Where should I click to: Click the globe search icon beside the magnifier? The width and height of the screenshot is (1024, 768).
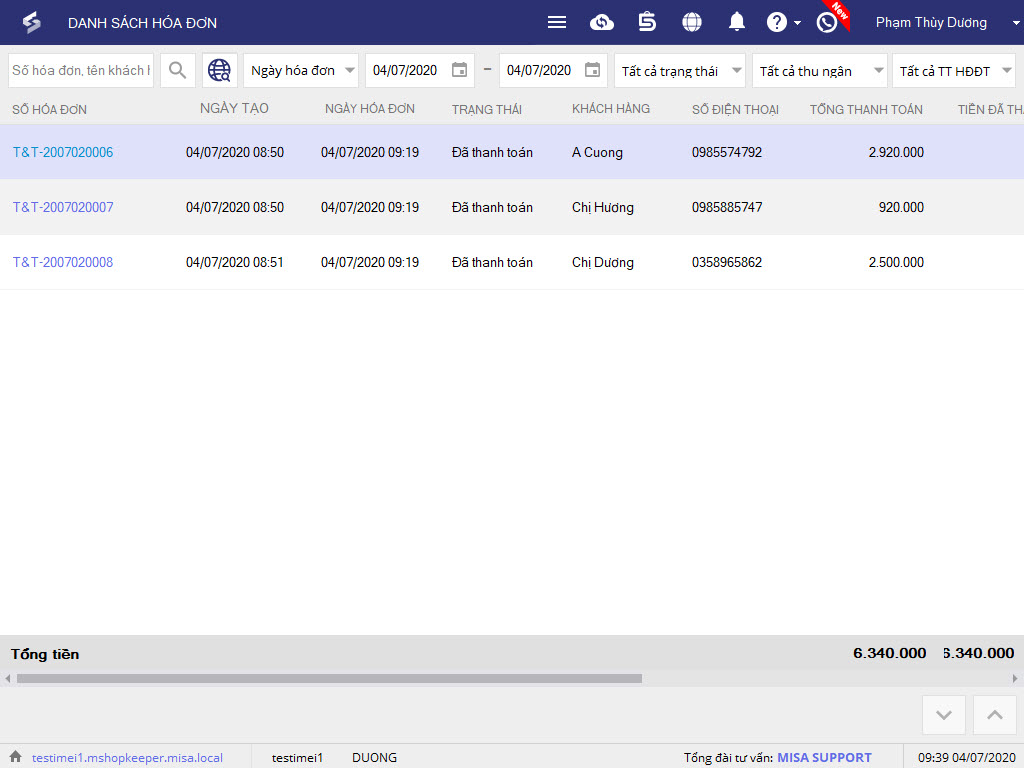click(219, 70)
